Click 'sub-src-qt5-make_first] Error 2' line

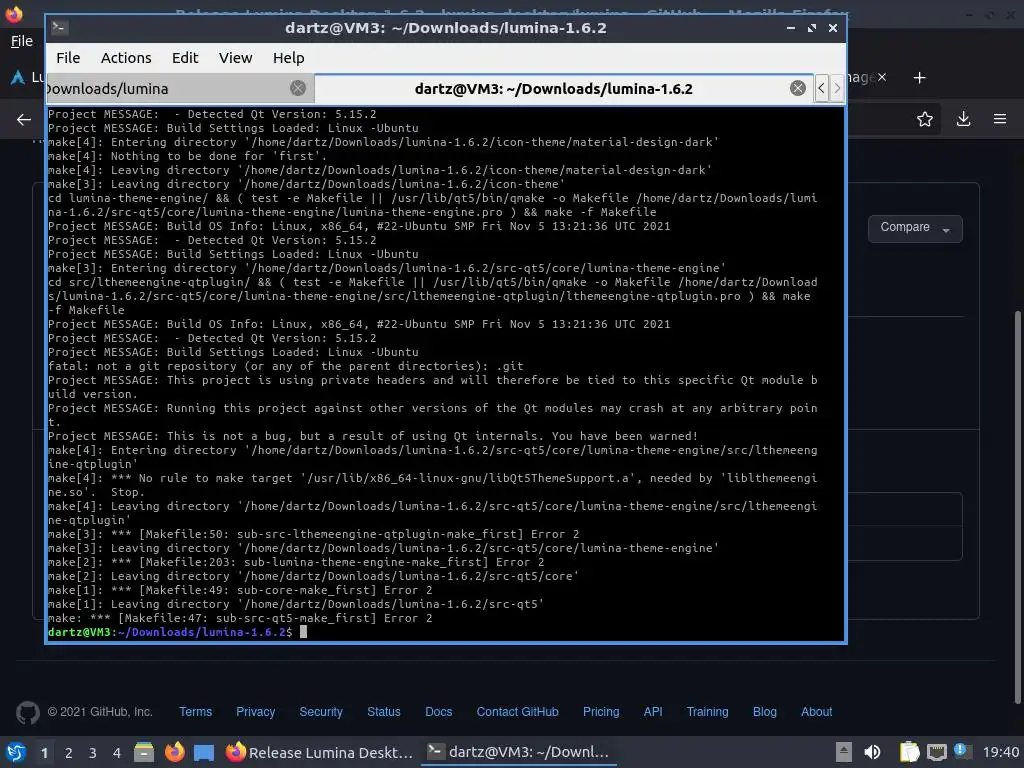(240, 618)
